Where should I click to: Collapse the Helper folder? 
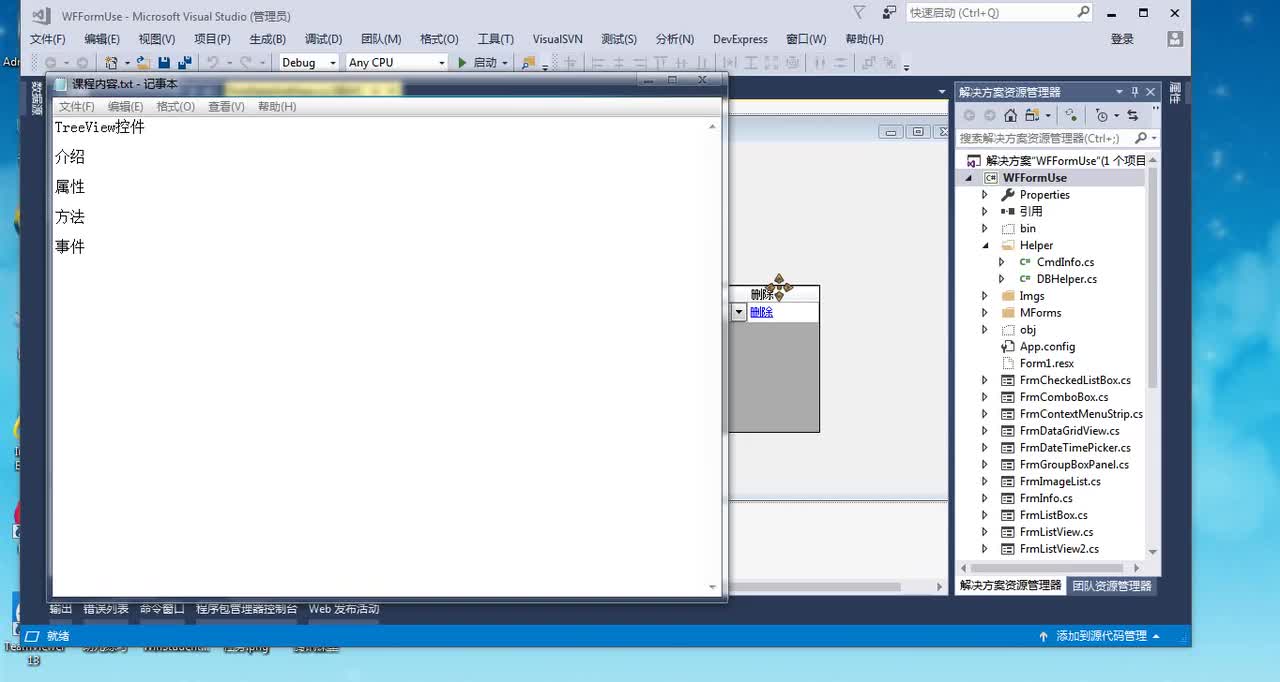pyautogui.click(x=985, y=245)
